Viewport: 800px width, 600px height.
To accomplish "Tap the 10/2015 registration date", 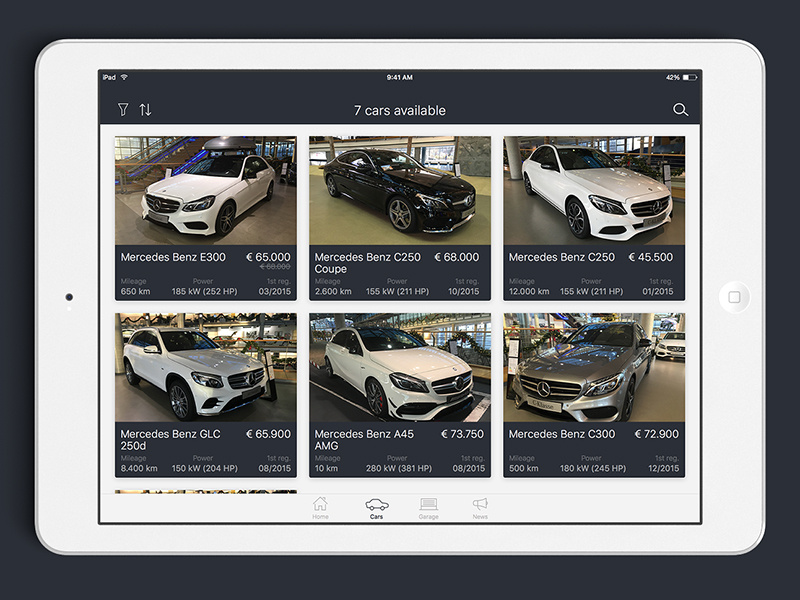I will tap(464, 291).
